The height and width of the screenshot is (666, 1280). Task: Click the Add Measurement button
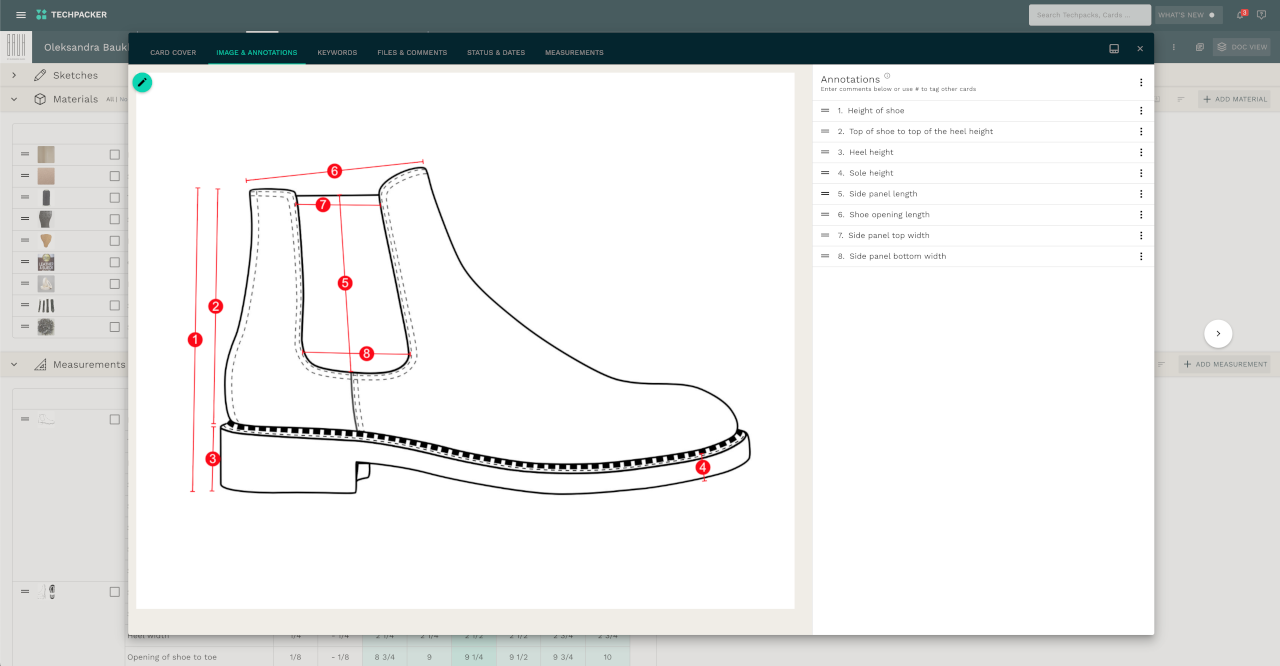(1224, 364)
